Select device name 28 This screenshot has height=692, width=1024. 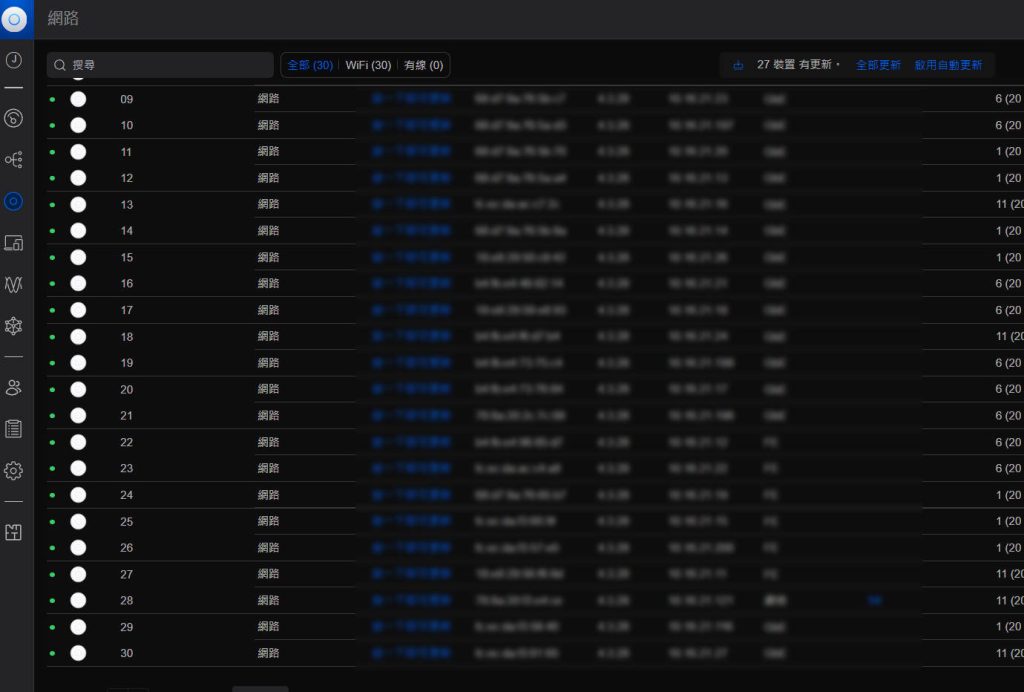click(x=127, y=601)
